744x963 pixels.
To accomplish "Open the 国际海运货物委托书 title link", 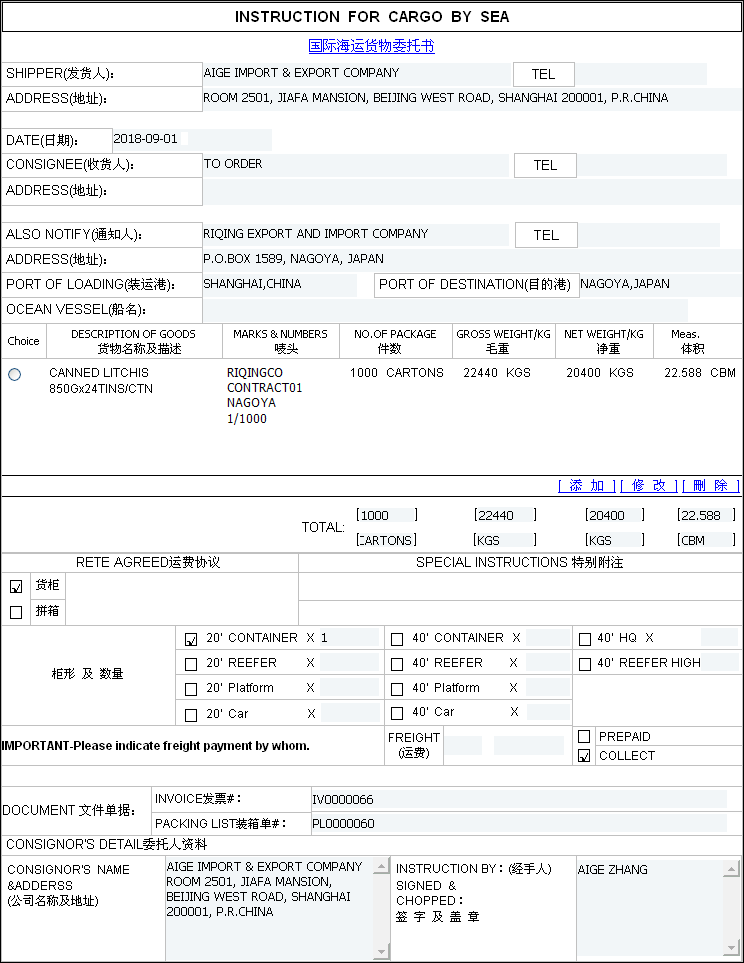I will click(x=371, y=46).
